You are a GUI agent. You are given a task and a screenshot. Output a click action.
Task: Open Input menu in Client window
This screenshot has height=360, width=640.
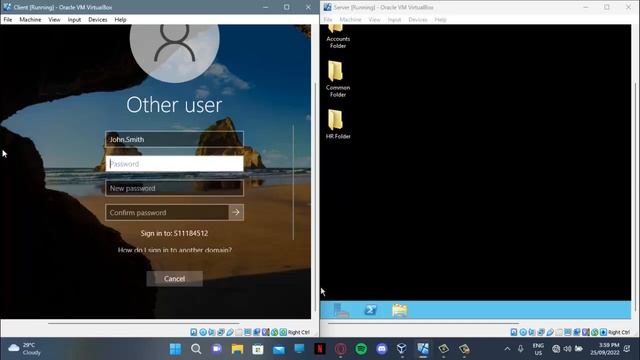[x=74, y=20]
